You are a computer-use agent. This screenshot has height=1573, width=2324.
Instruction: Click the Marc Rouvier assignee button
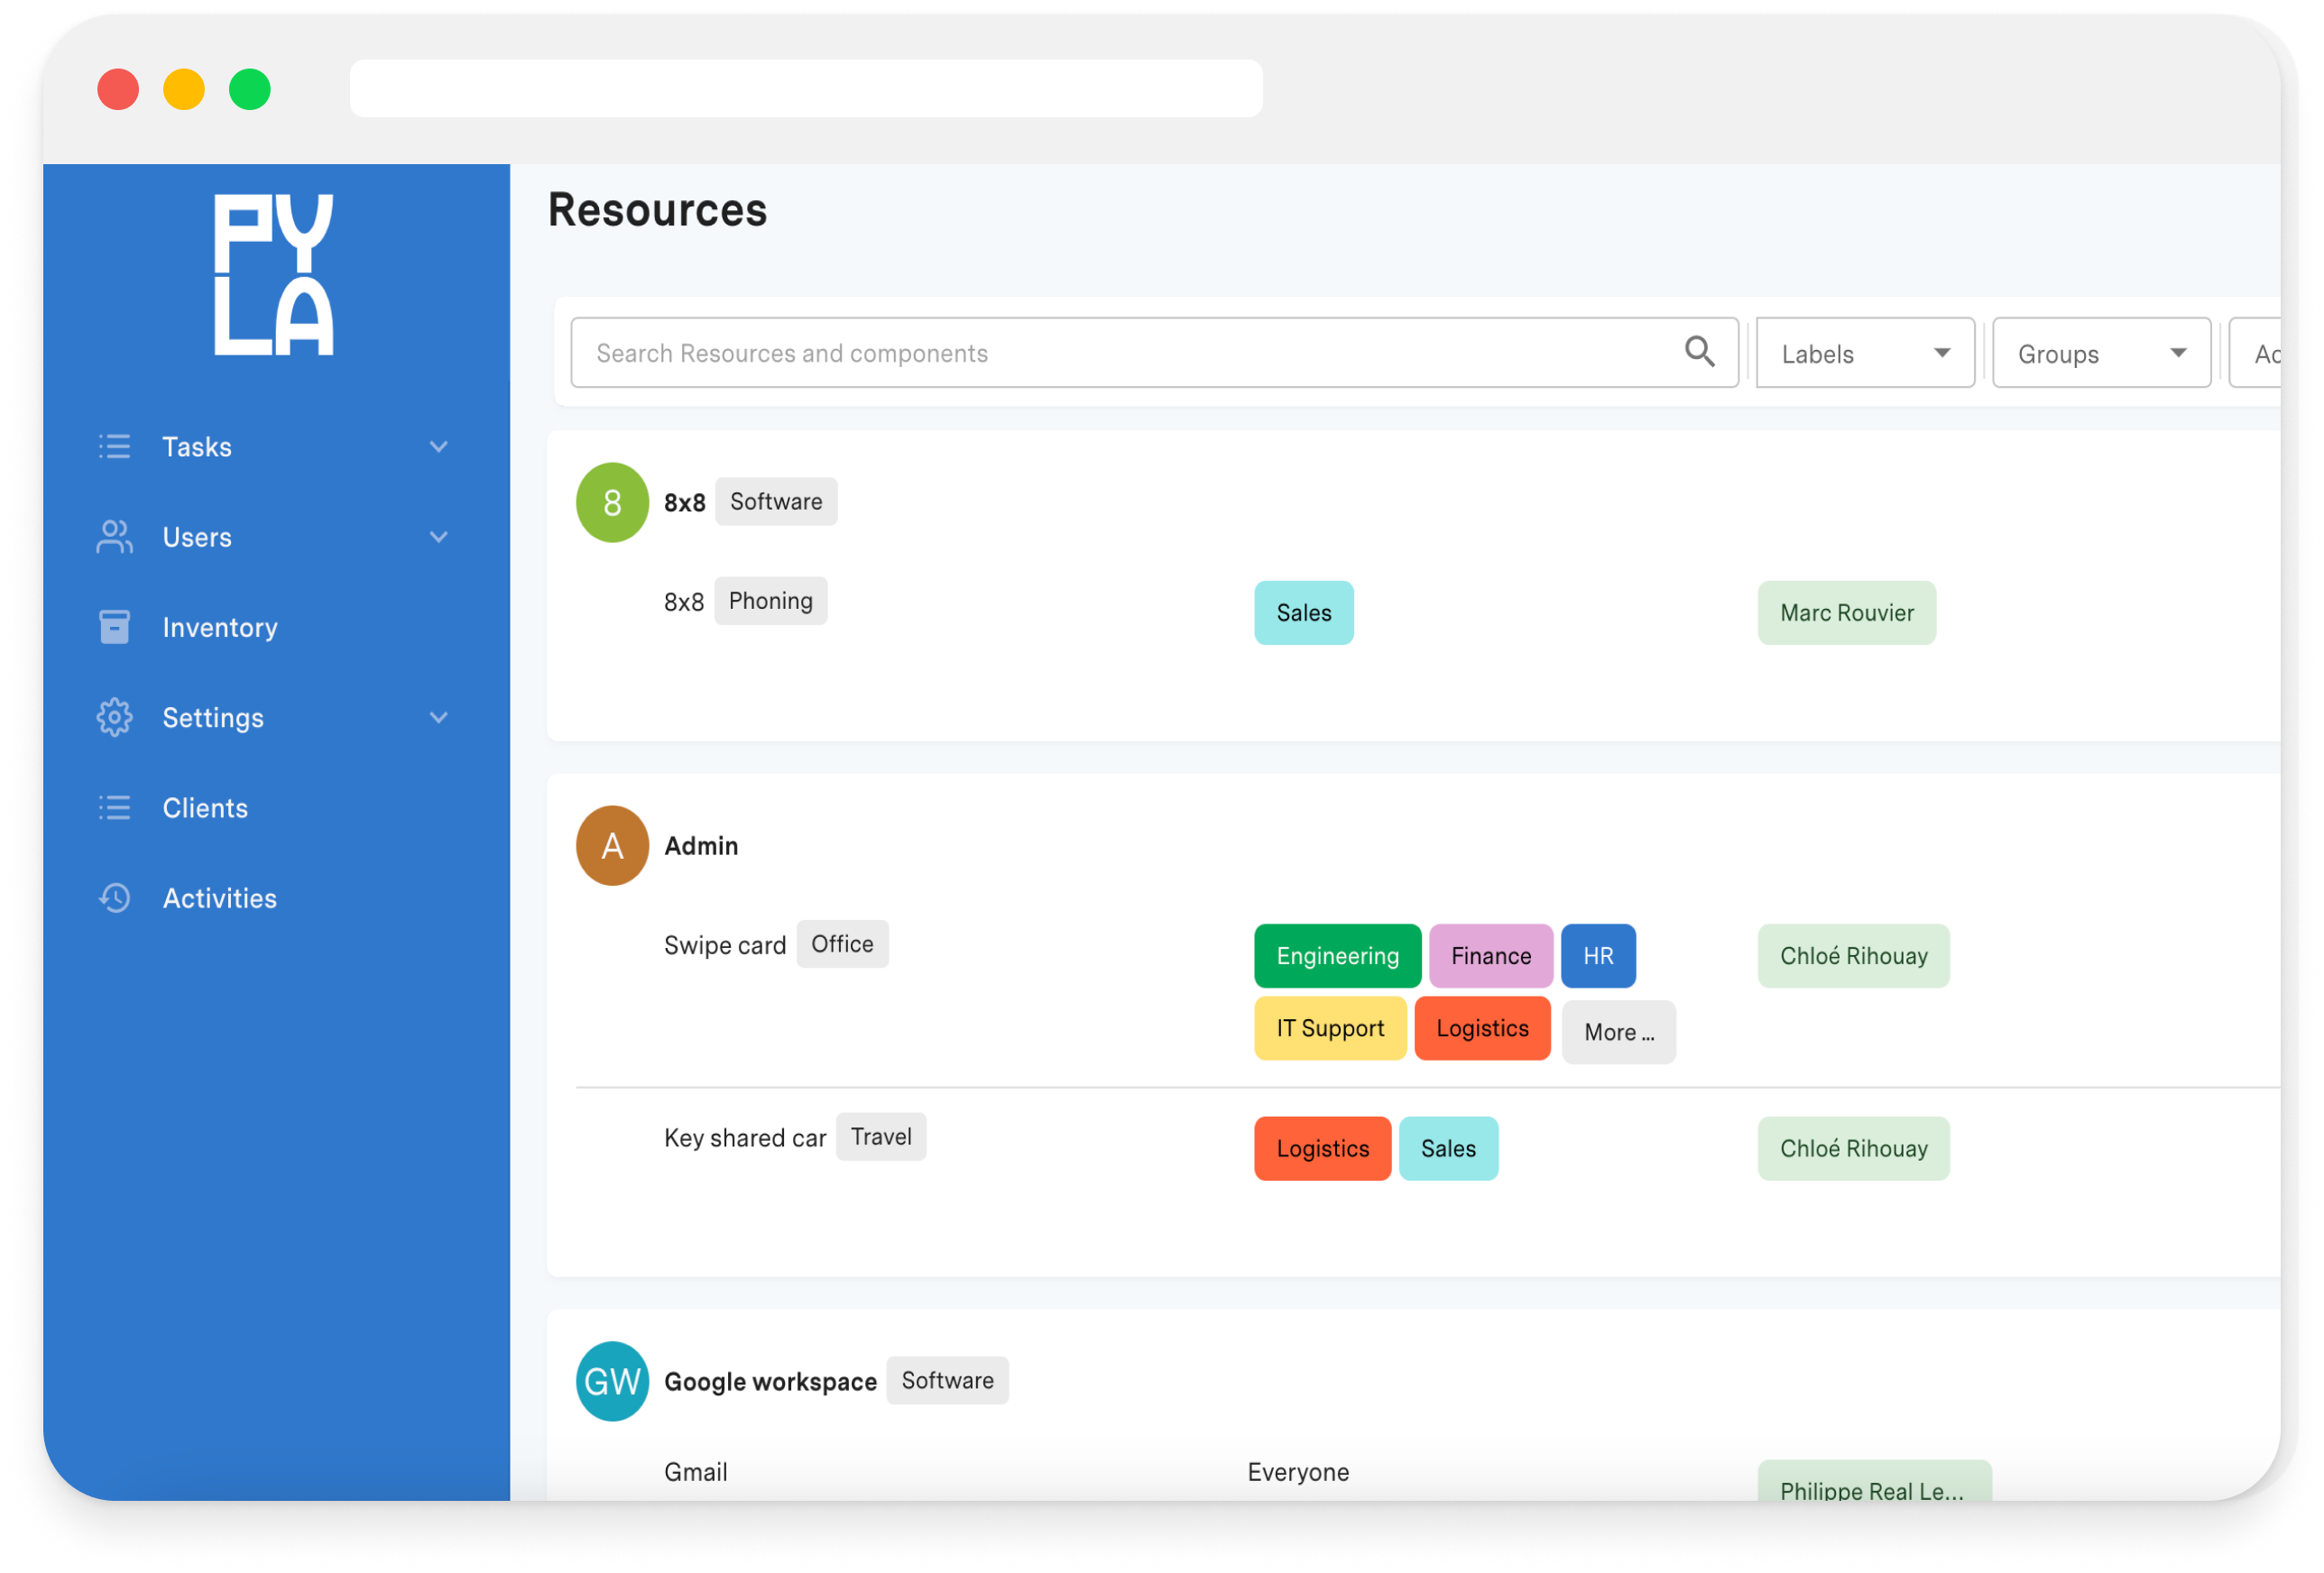click(x=1846, y=612)
